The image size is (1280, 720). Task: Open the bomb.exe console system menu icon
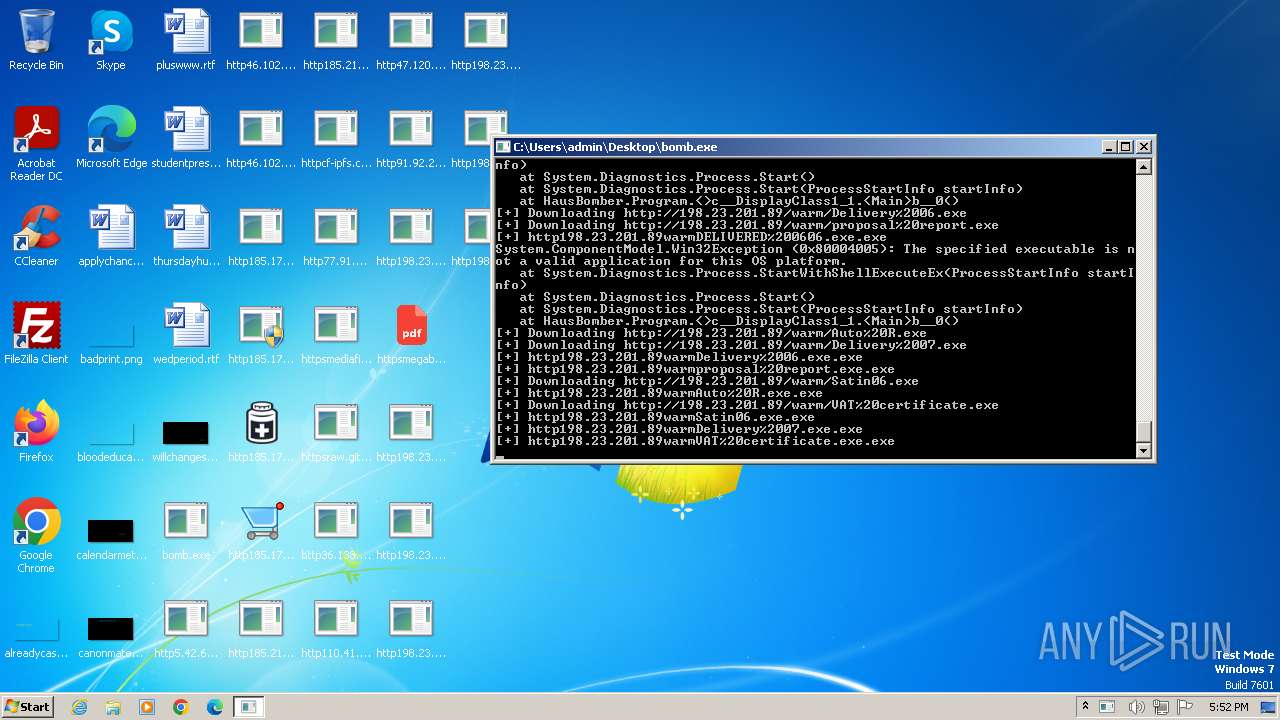[503, 147]
